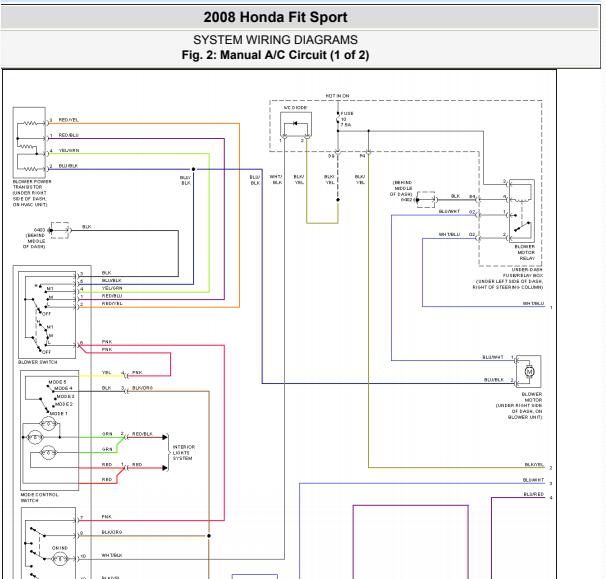Click the BLK label beside the G502 ground
The image size is (606, 579).
[455, 196]
